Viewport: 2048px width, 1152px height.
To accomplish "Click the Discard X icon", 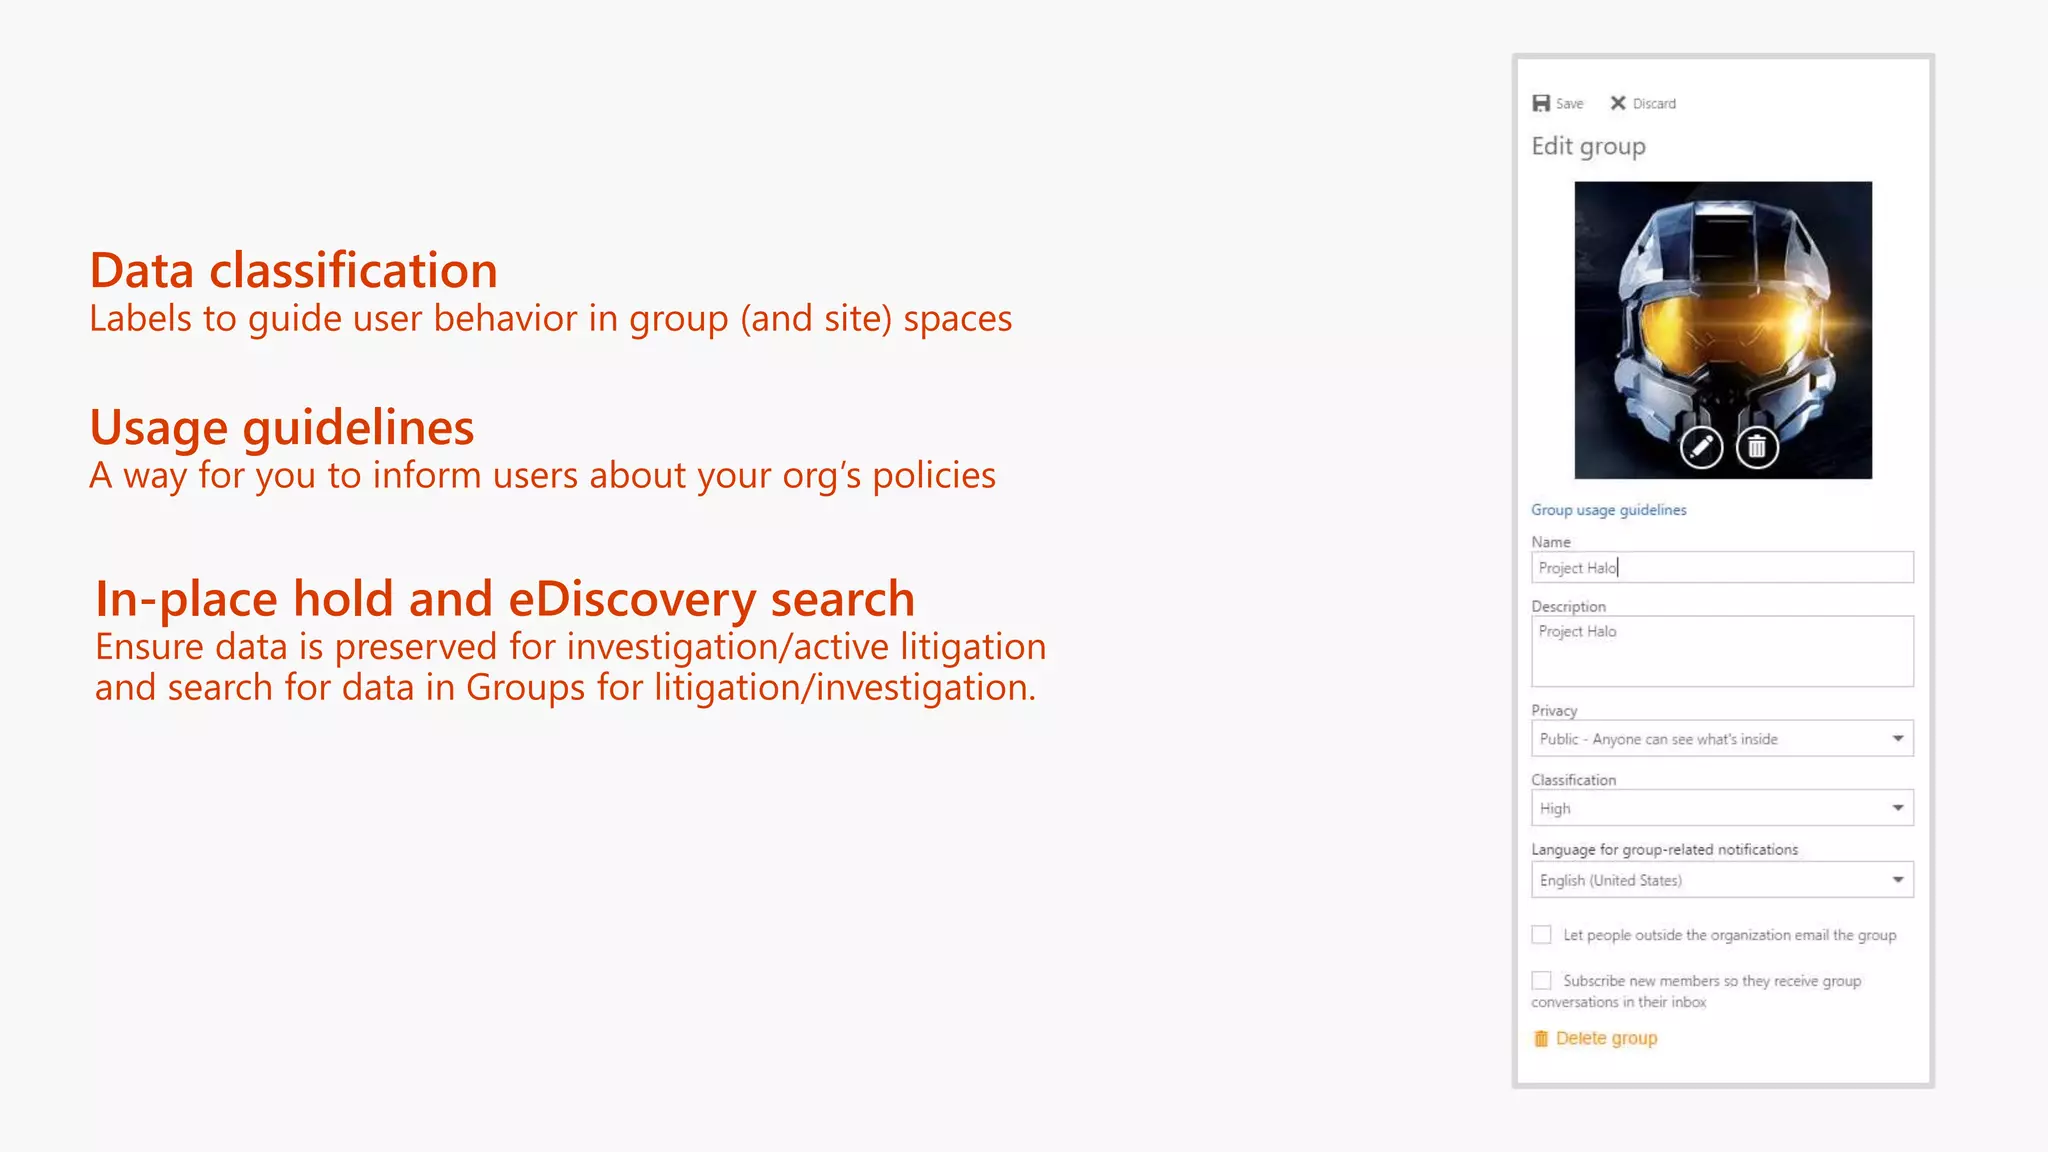I will 1618,103.
